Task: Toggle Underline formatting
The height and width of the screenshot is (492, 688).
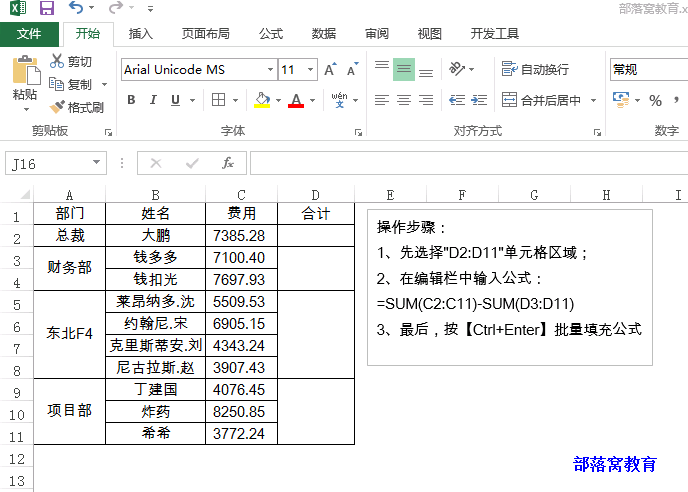Action: click(x=176, y=100)
